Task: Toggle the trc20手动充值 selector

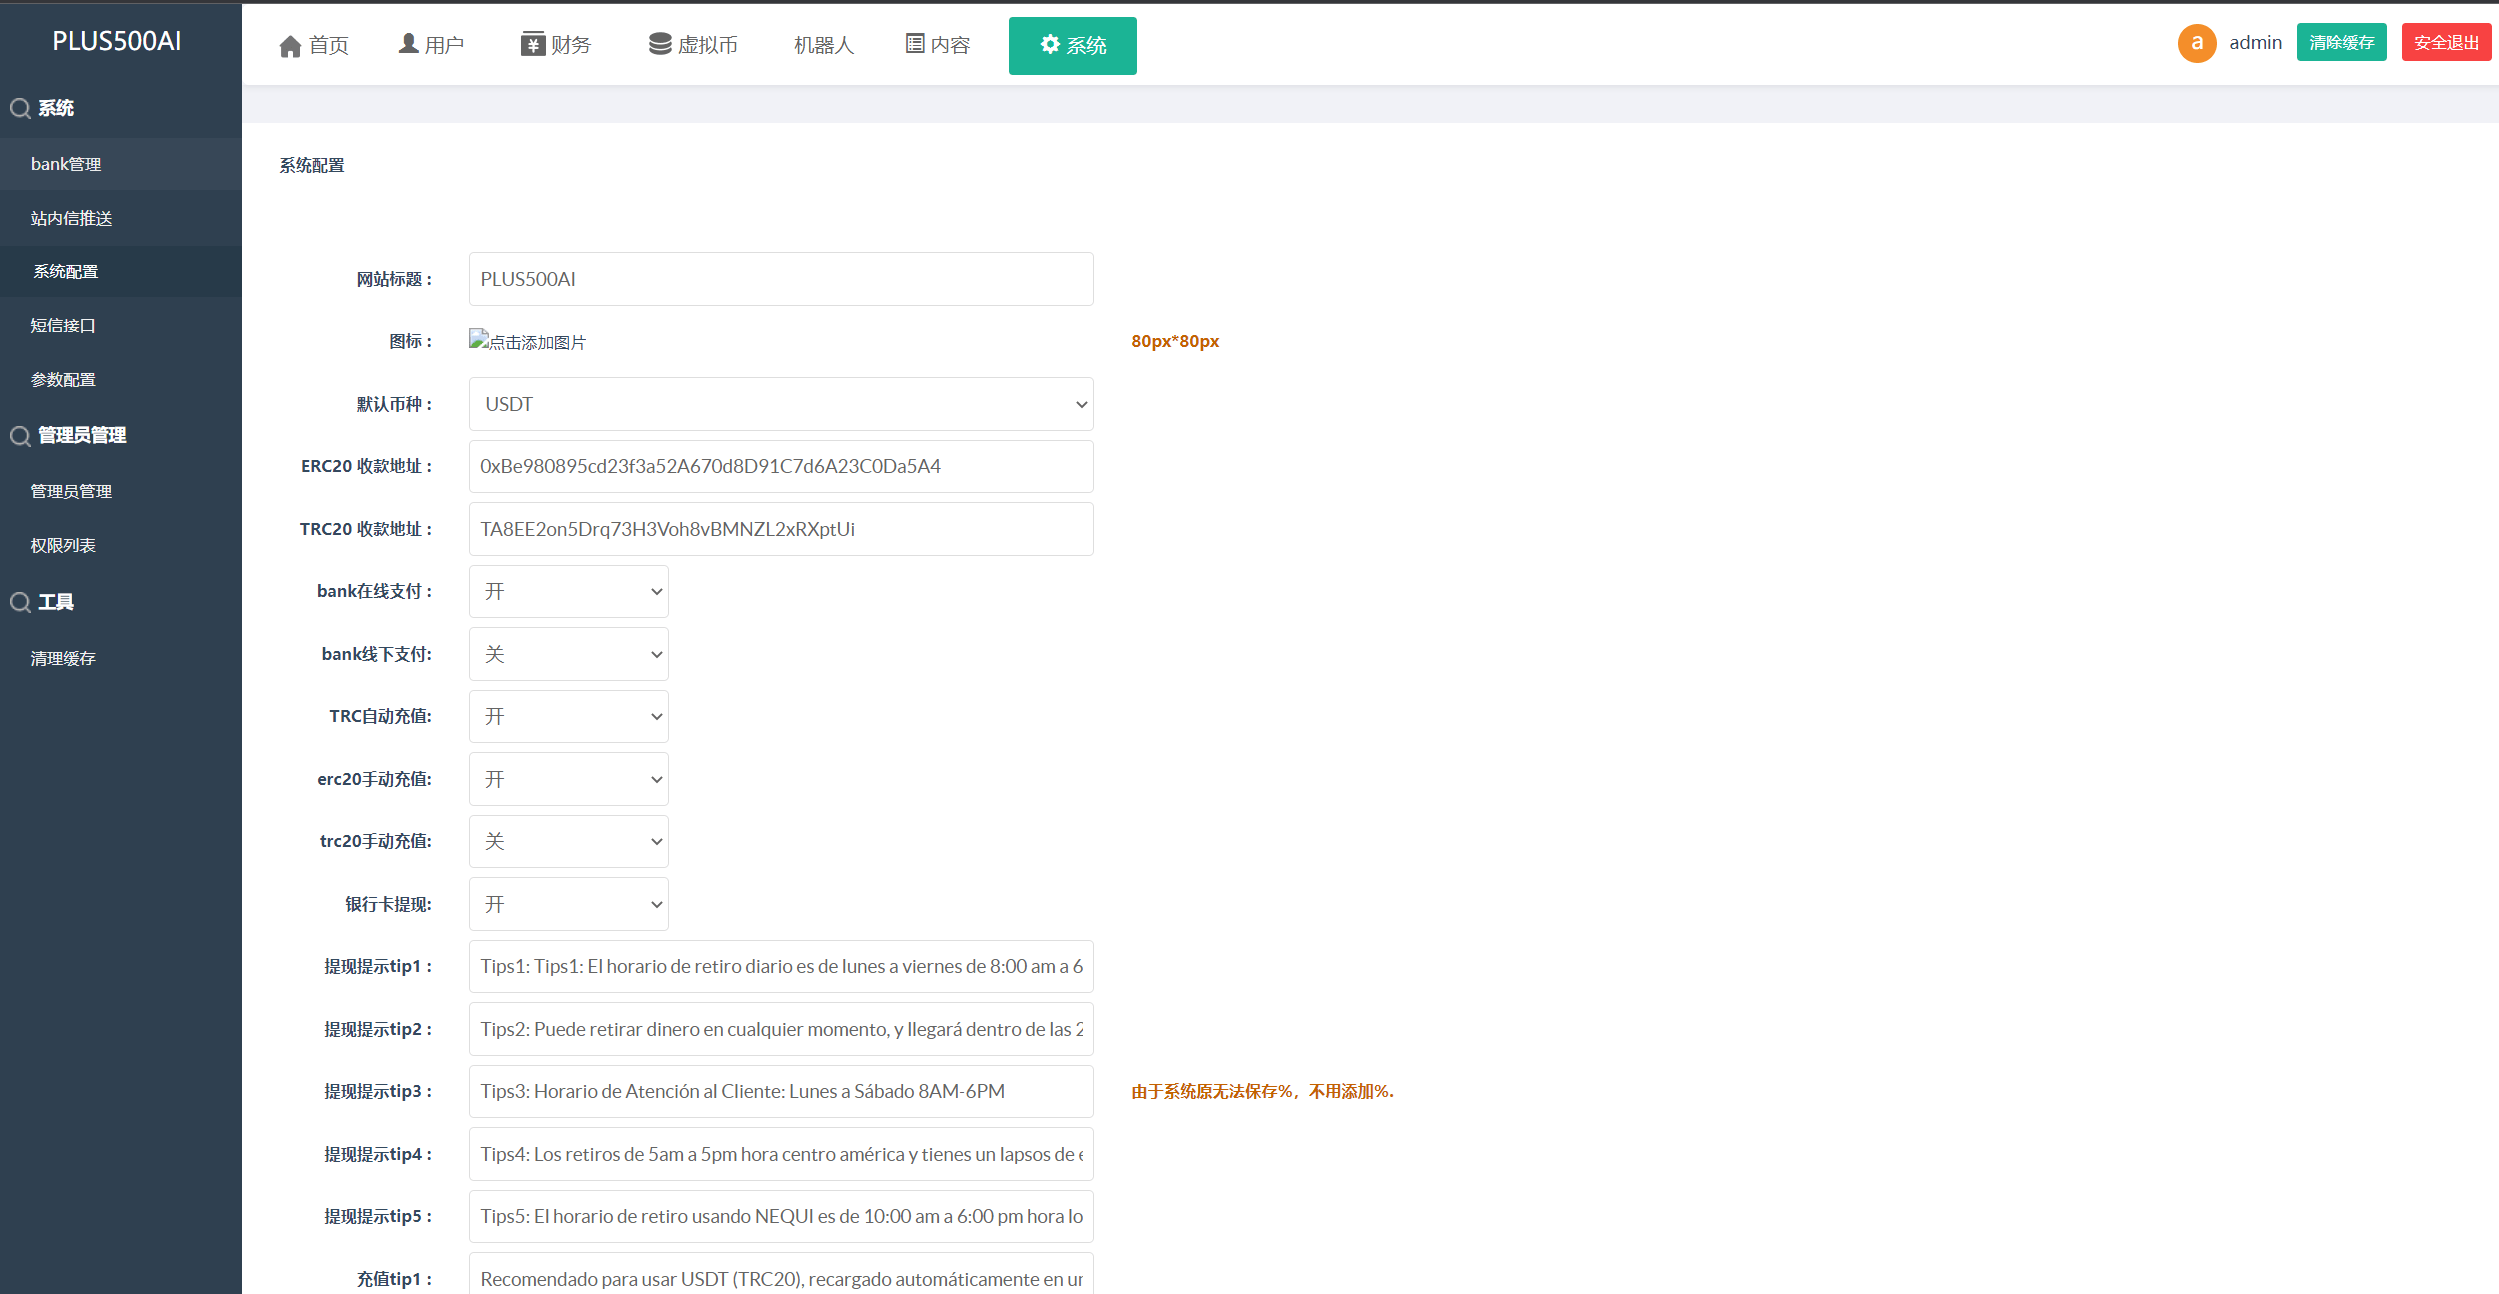Action: pyautogui.click(x=568, y=842)
